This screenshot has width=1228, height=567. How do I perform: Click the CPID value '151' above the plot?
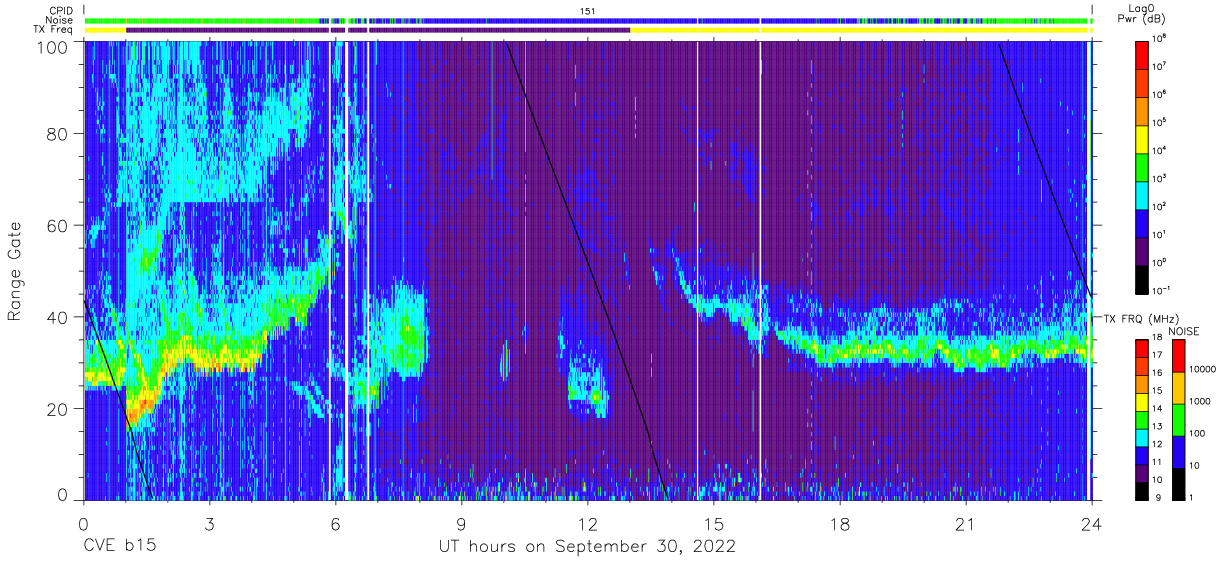[x=587, y=10]
